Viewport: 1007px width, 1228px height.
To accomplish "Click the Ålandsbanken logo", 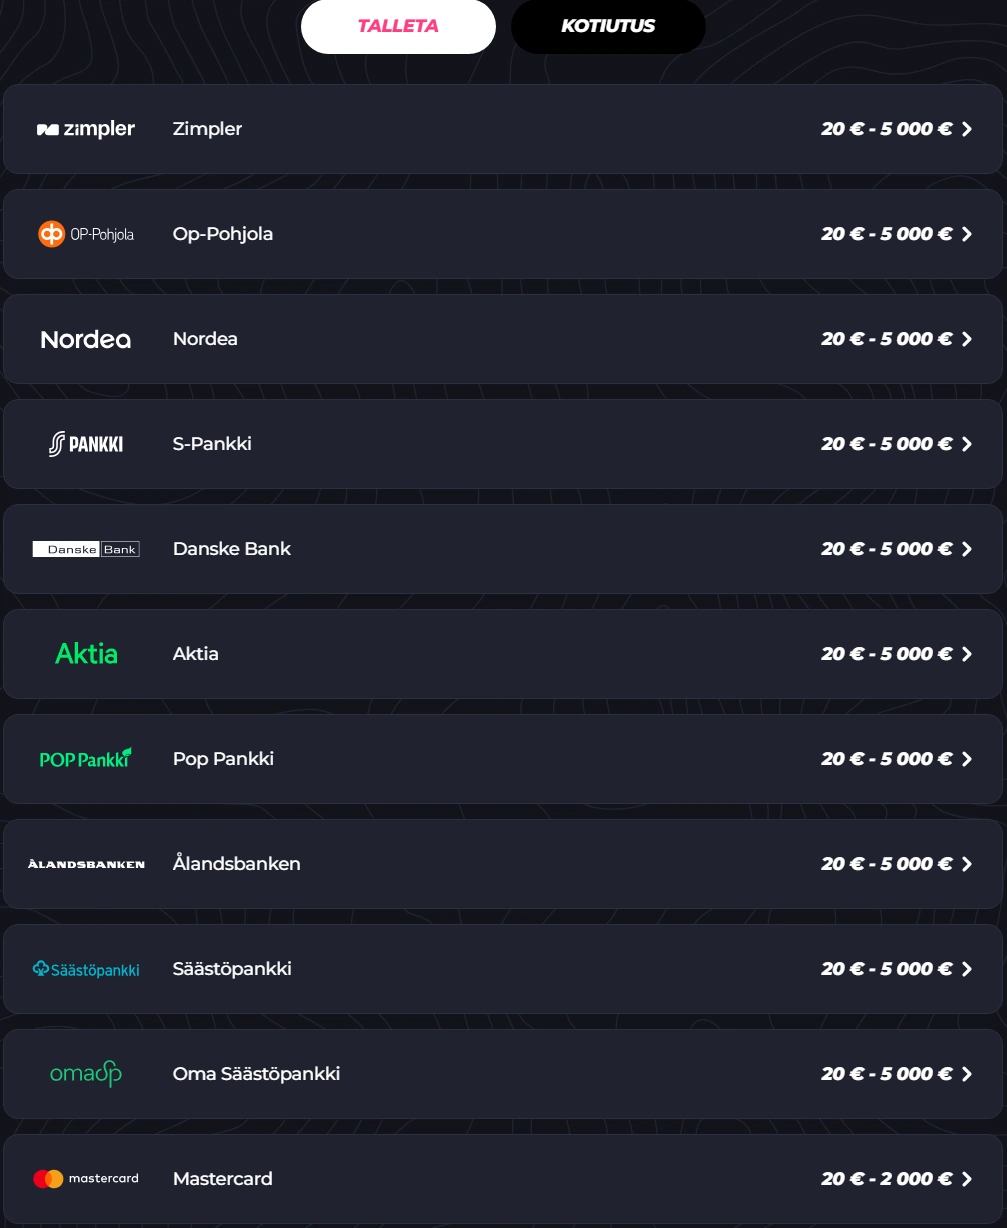I will [x=86, y=864].
